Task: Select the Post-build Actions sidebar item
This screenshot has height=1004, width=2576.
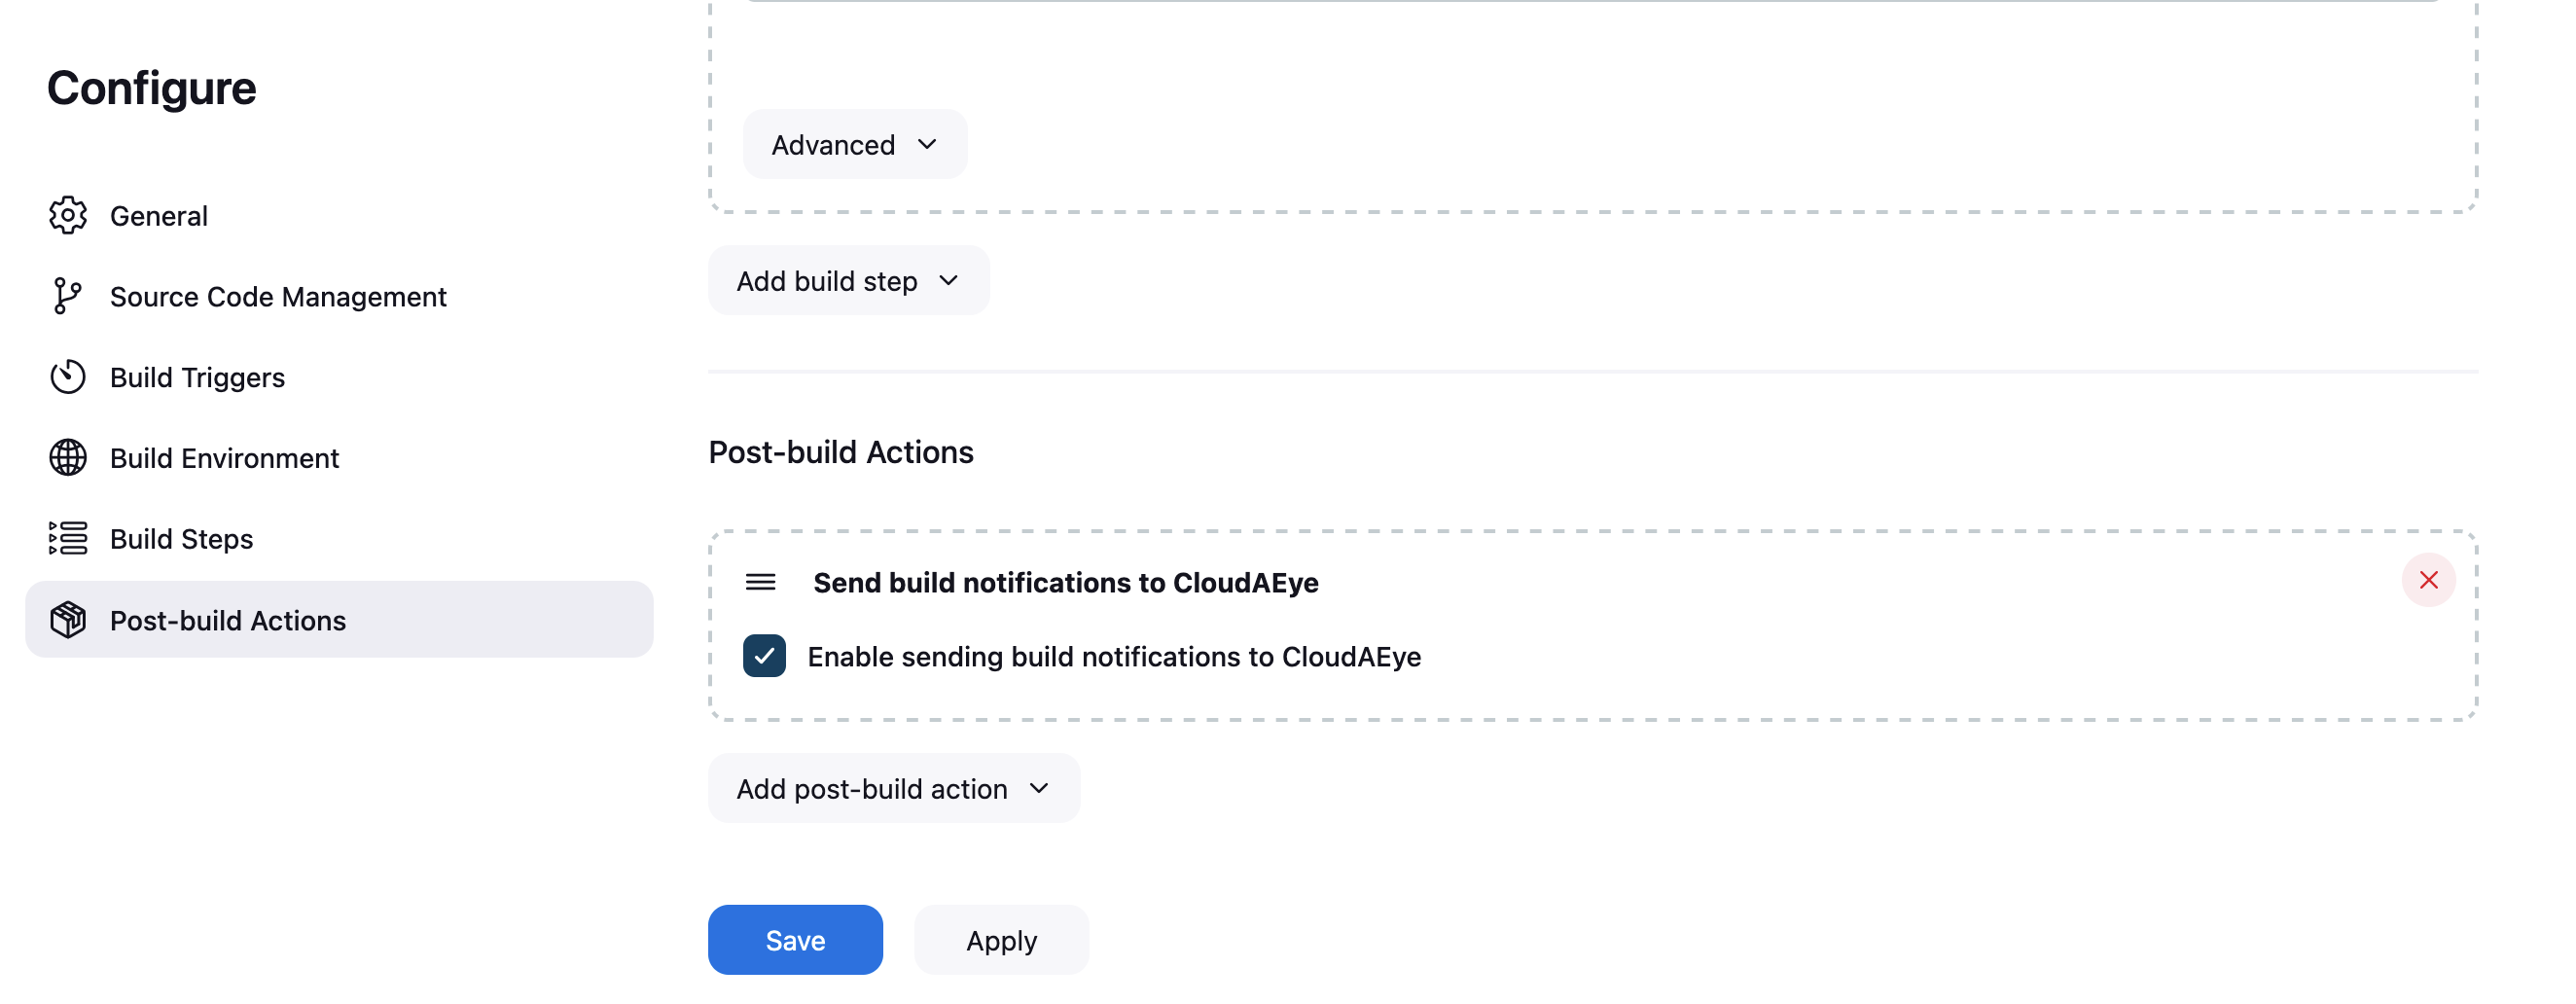Action: [x=339, y=620]
